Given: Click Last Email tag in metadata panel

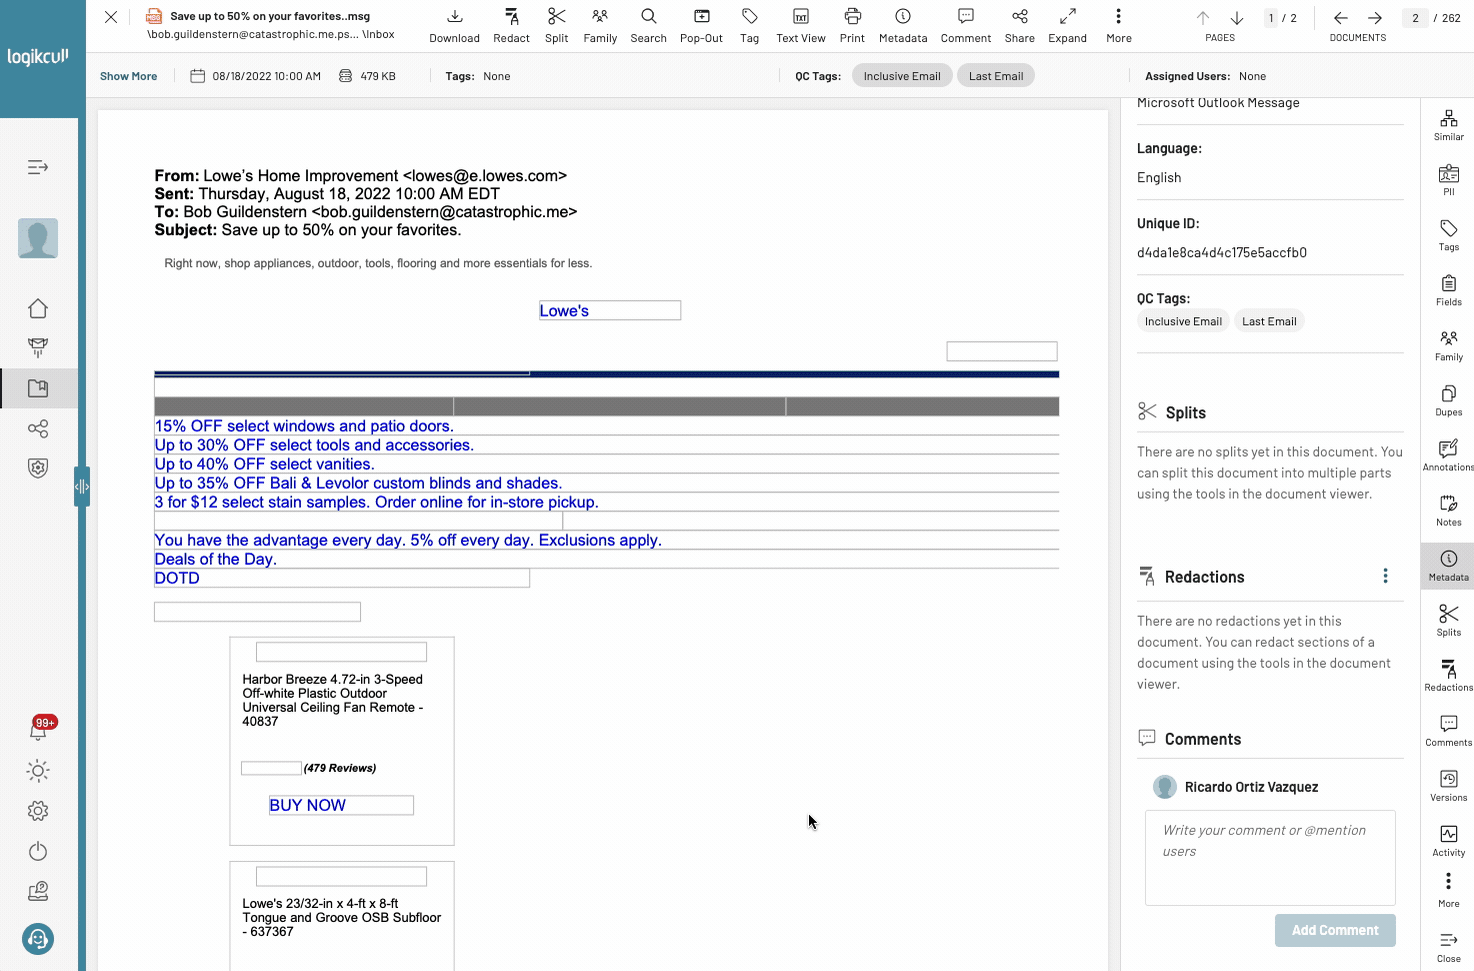Looking at the screenshot, I should pyautogui.click(x=1269, y=321).
